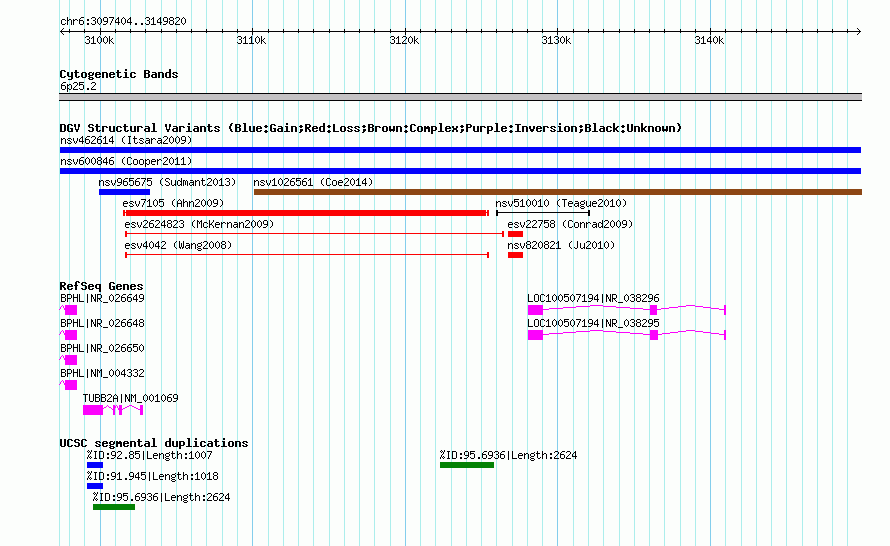Screen dimensions: 890x546
Task: Click the first exon block of NR_038296 transcript
Action: tap(535, 310)
